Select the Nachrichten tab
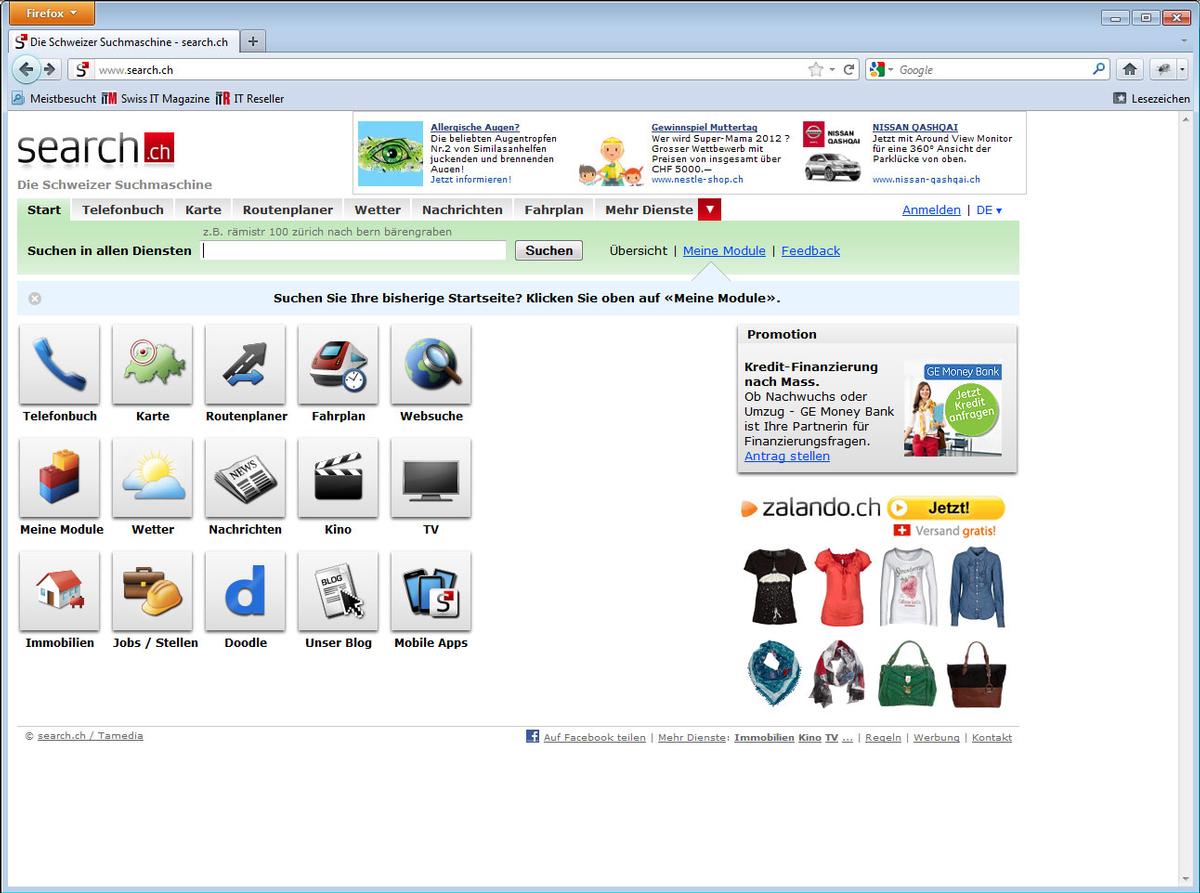The height and width of the screenshot is (893, 1200). [x=462, y=210]
